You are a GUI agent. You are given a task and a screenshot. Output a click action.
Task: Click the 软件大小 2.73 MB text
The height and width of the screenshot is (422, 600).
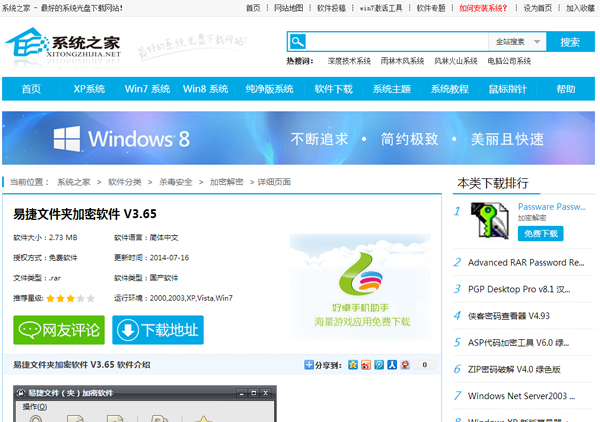tap(45, 238)
